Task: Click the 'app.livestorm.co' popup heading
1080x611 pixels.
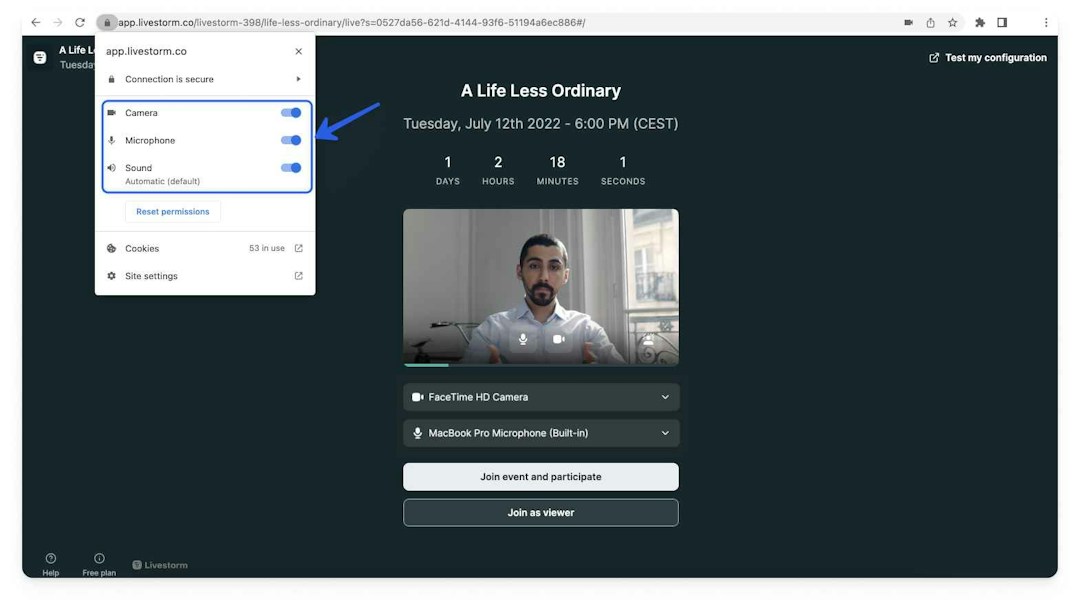Action: pyautogui.click(x=146, y=51)
